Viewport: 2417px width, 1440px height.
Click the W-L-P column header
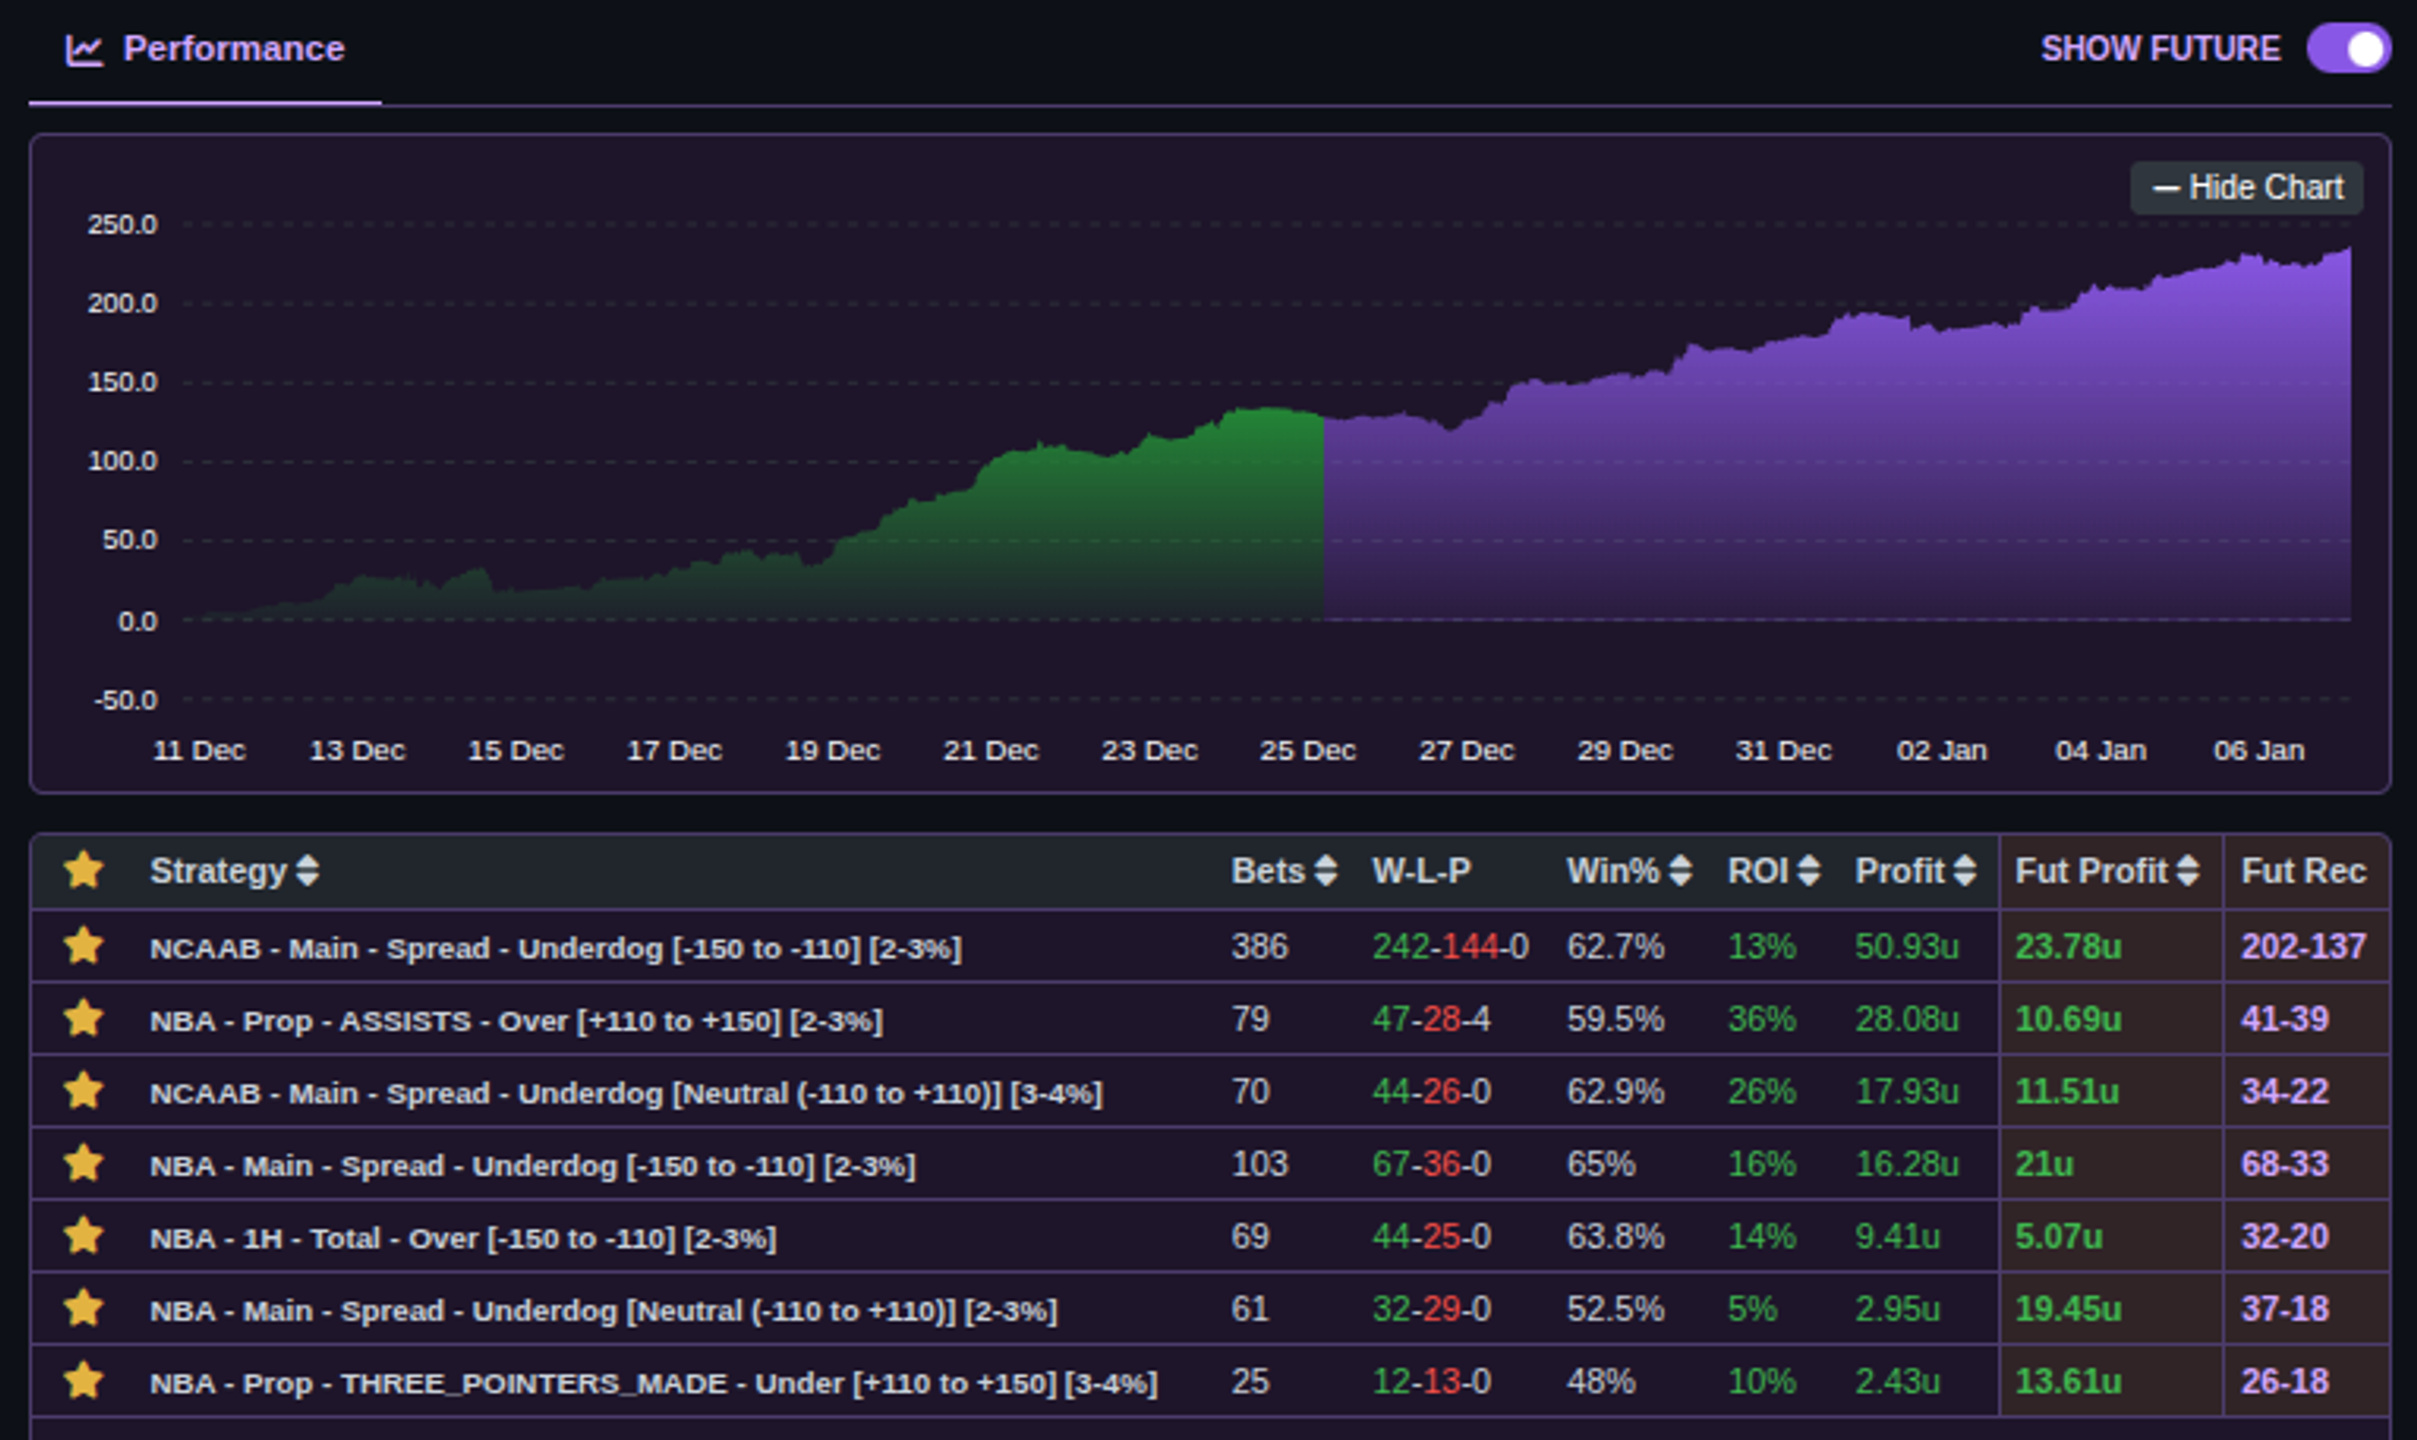click(x=1421, y=871)
